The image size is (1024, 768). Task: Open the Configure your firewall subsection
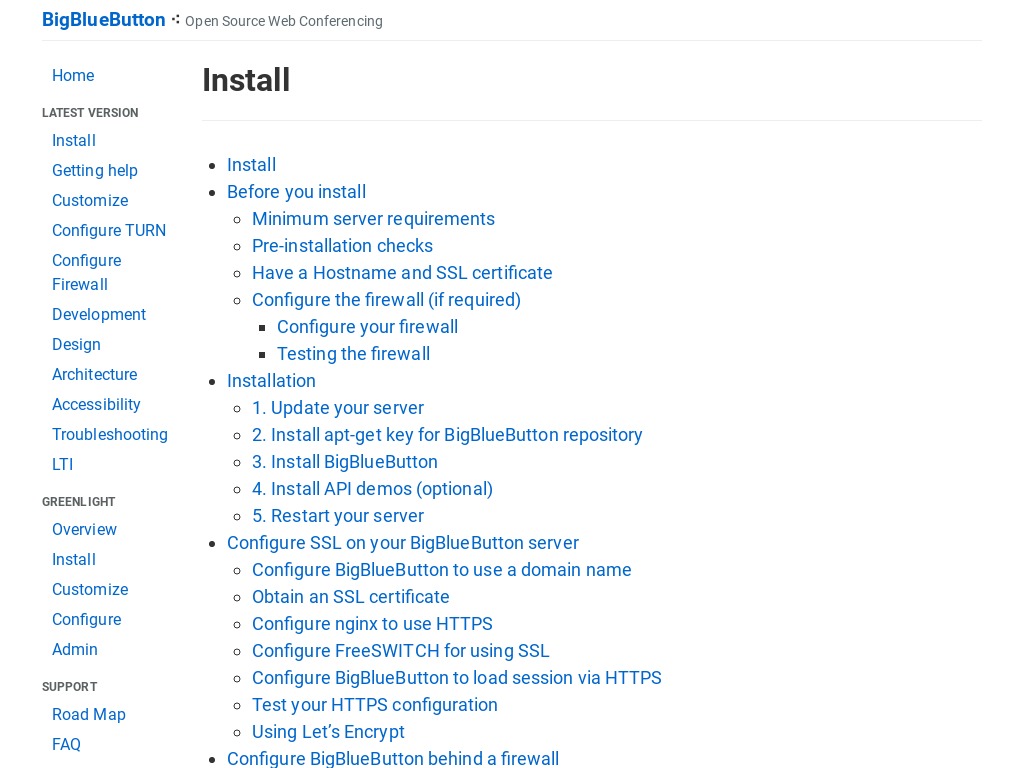368,327
